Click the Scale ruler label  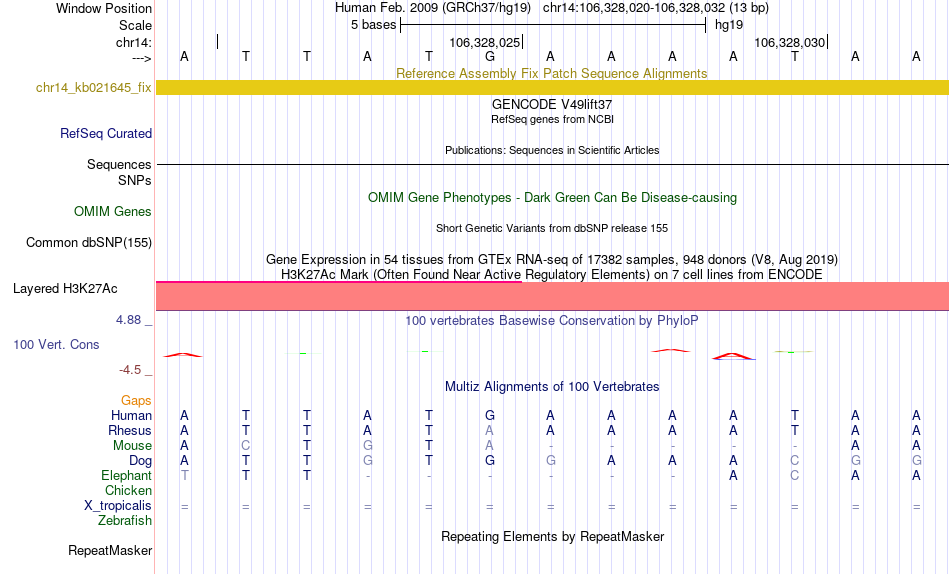135,25
